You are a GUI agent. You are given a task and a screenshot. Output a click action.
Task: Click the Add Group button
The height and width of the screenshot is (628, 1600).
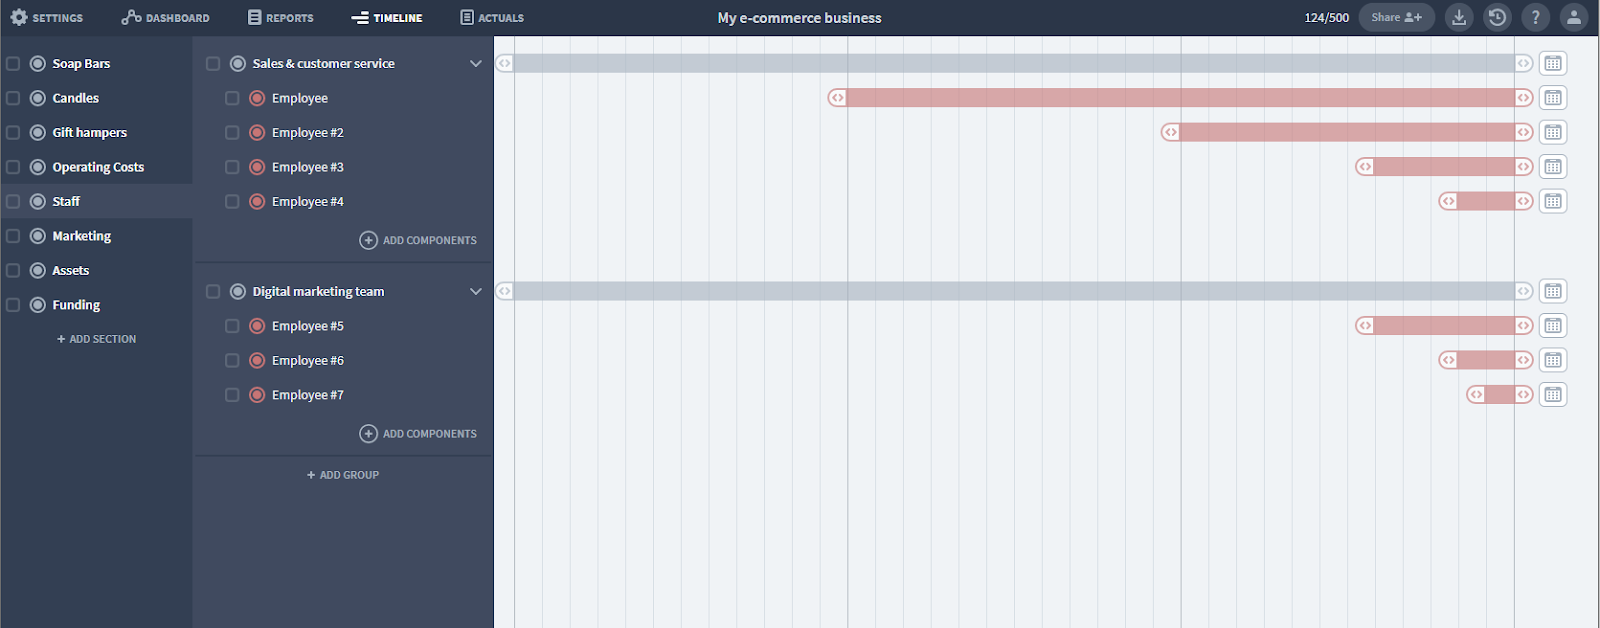(x=343, y=475)
